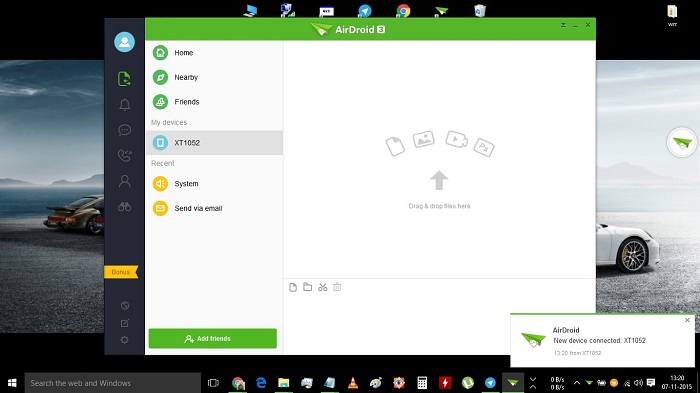The width and height of the screenshot is (700, 393).
Task: Open Telegram from the taskbar
Action: click(490, 383)
